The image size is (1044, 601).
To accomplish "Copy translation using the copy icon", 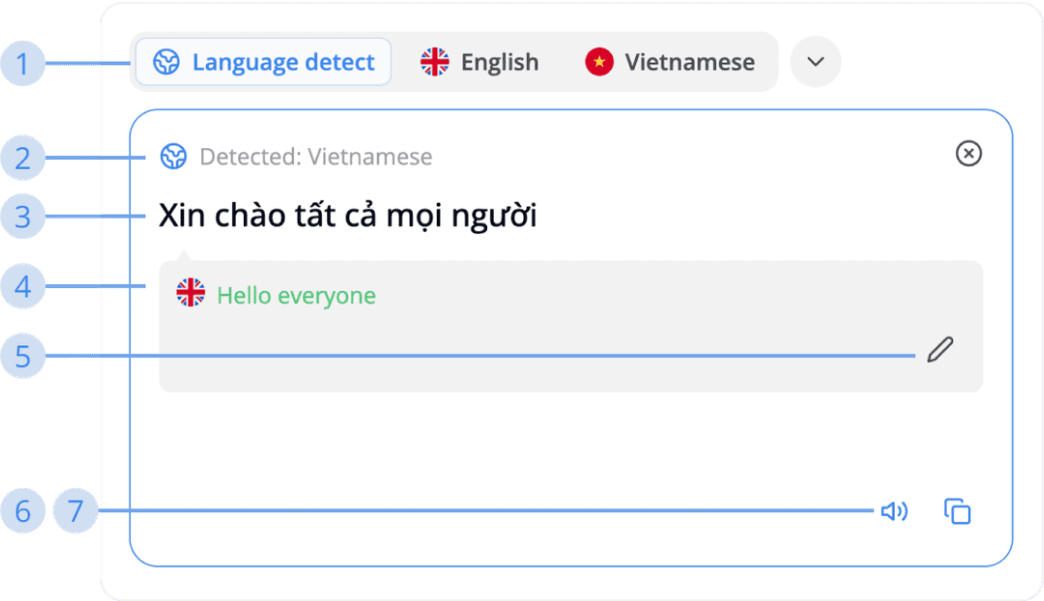I will 957,511.
